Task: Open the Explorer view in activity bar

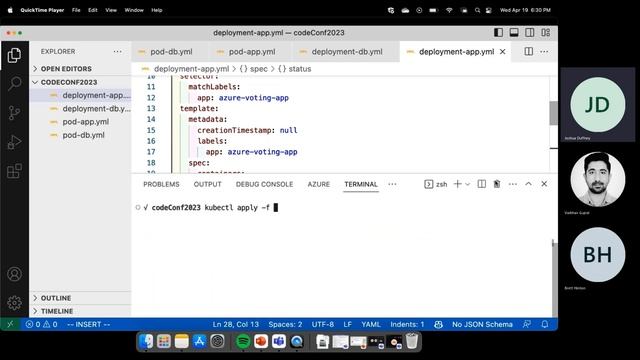Action: click(14, 55)
